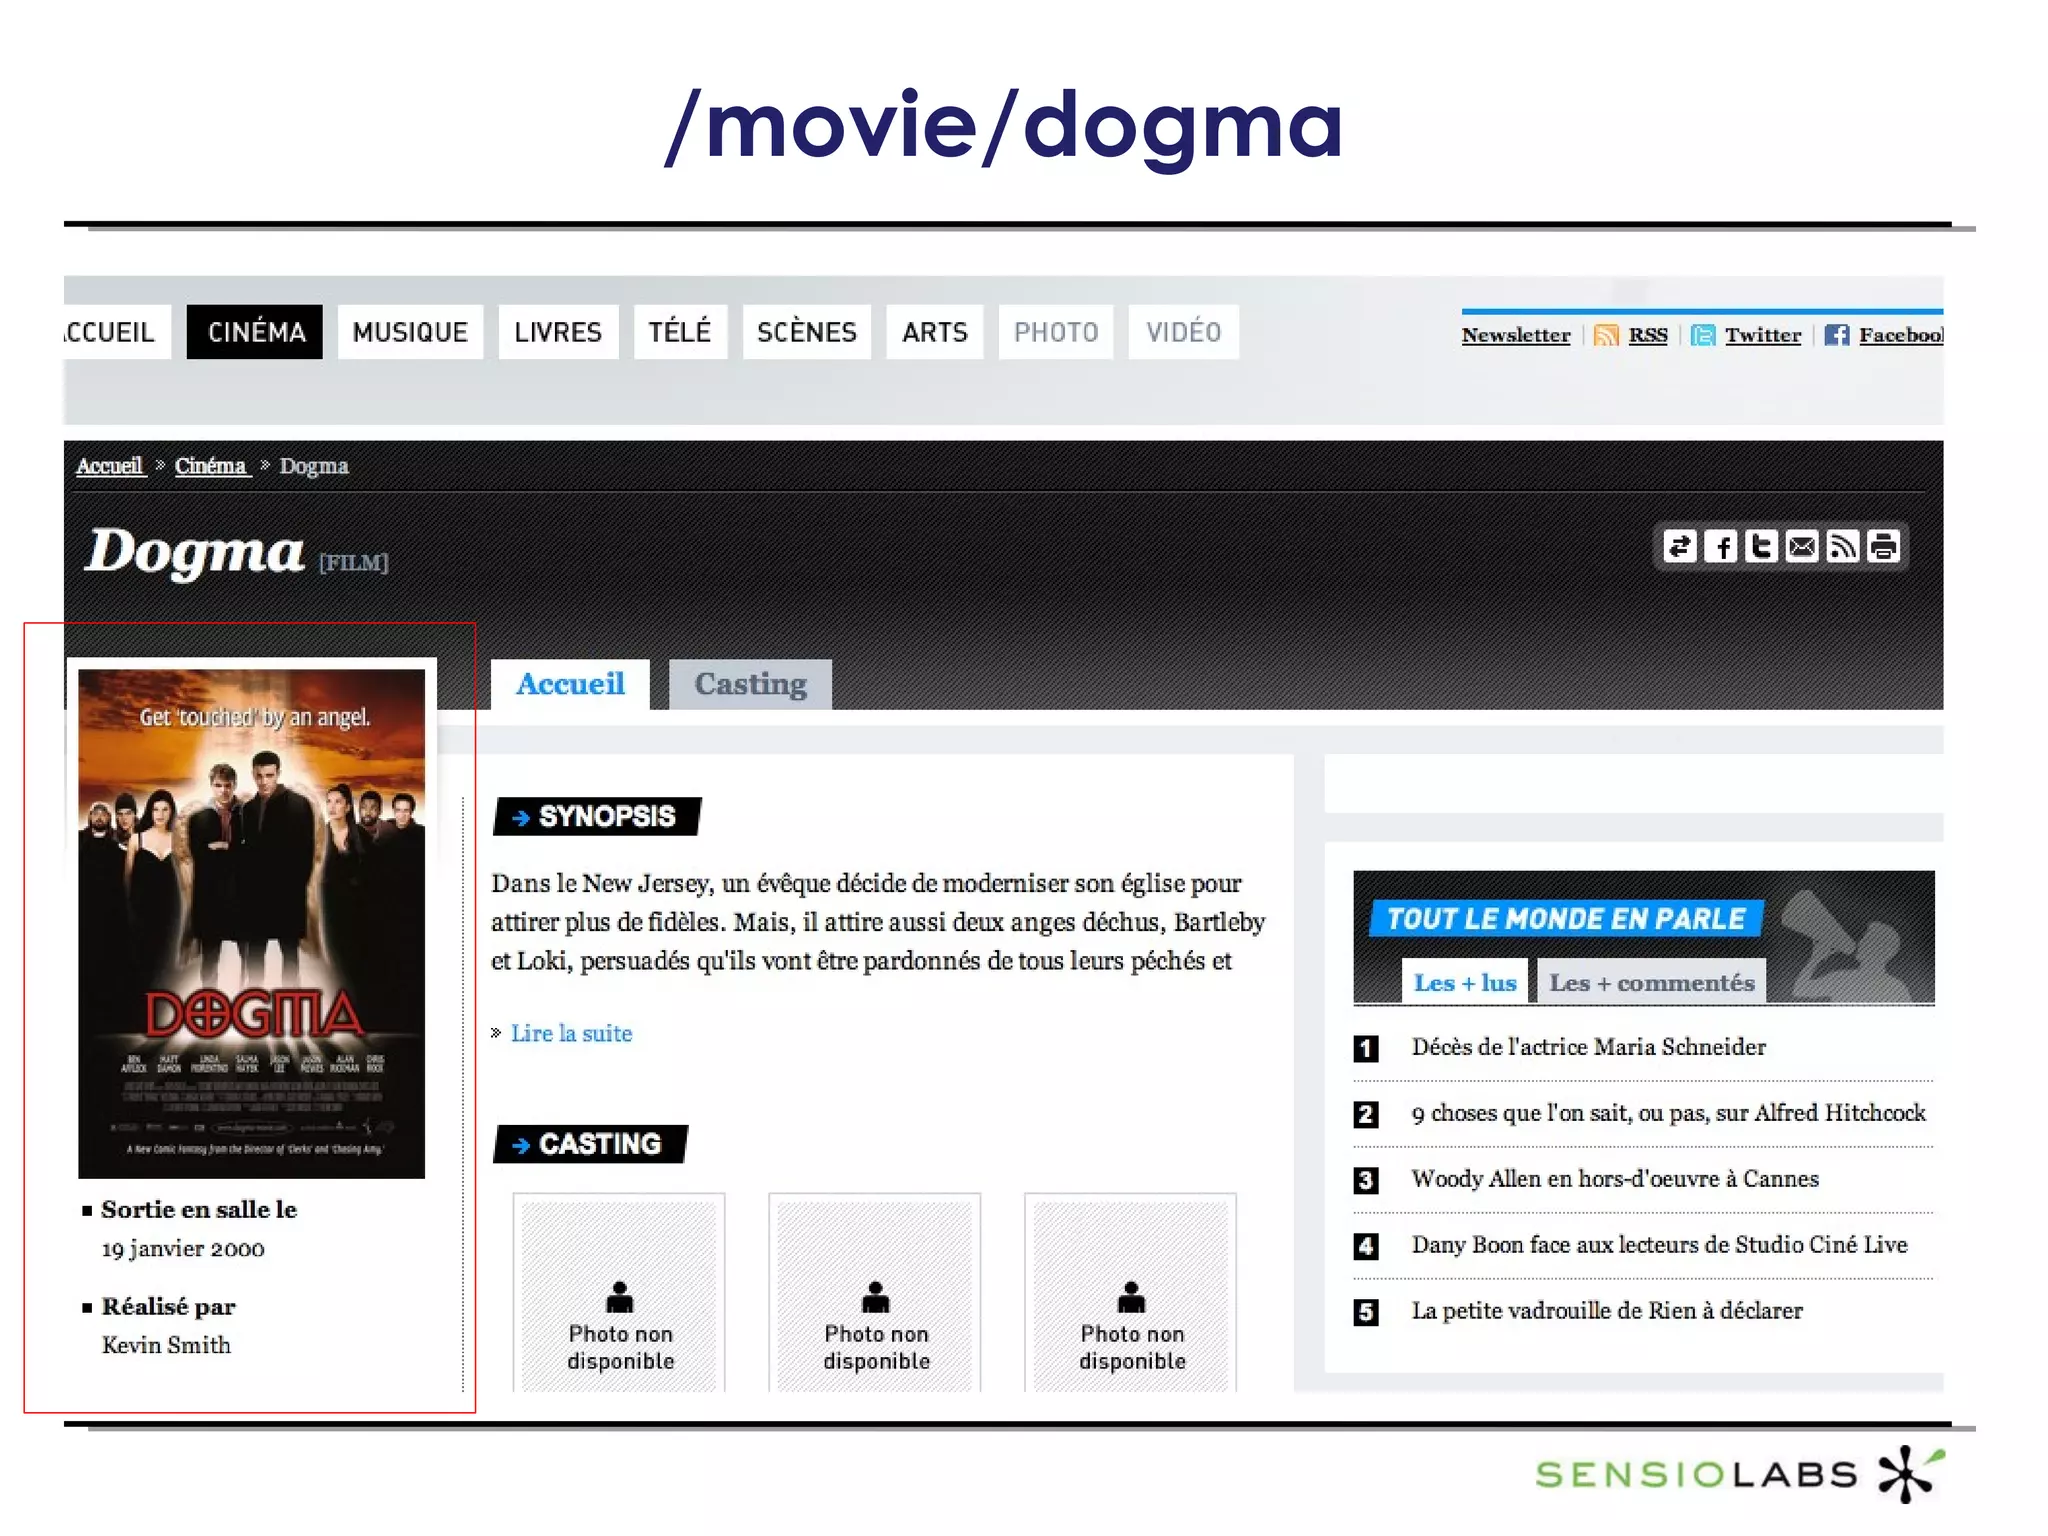Click the Facebook text link
This screenshot has height=1536, width=2048.
[x=1901, y=335]
